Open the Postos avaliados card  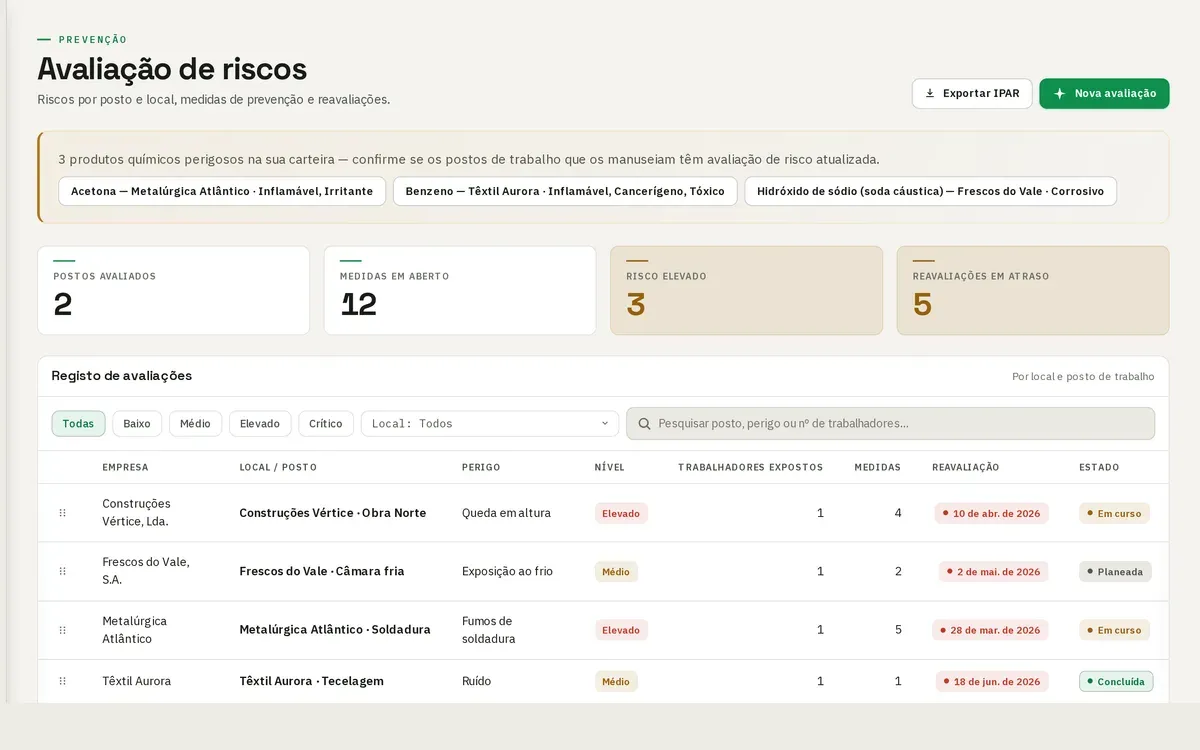(173, 290)
